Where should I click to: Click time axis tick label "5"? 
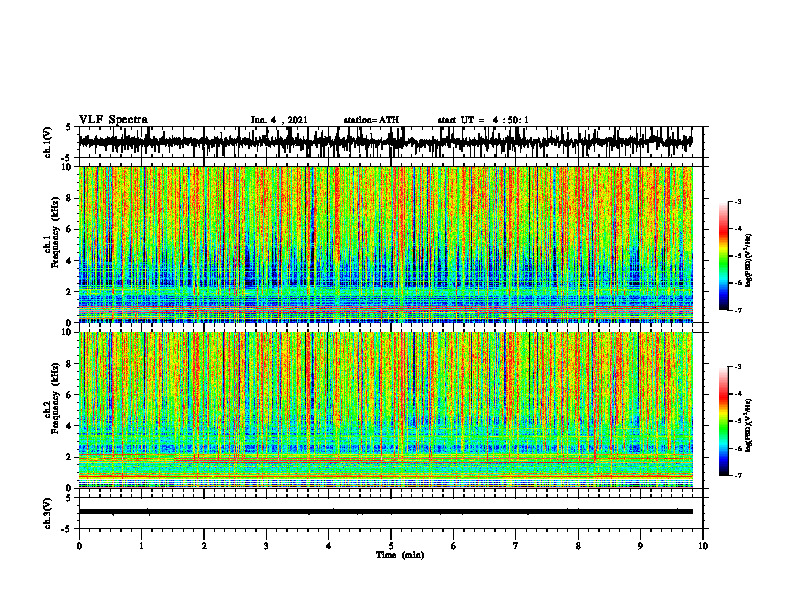[391, 546]
